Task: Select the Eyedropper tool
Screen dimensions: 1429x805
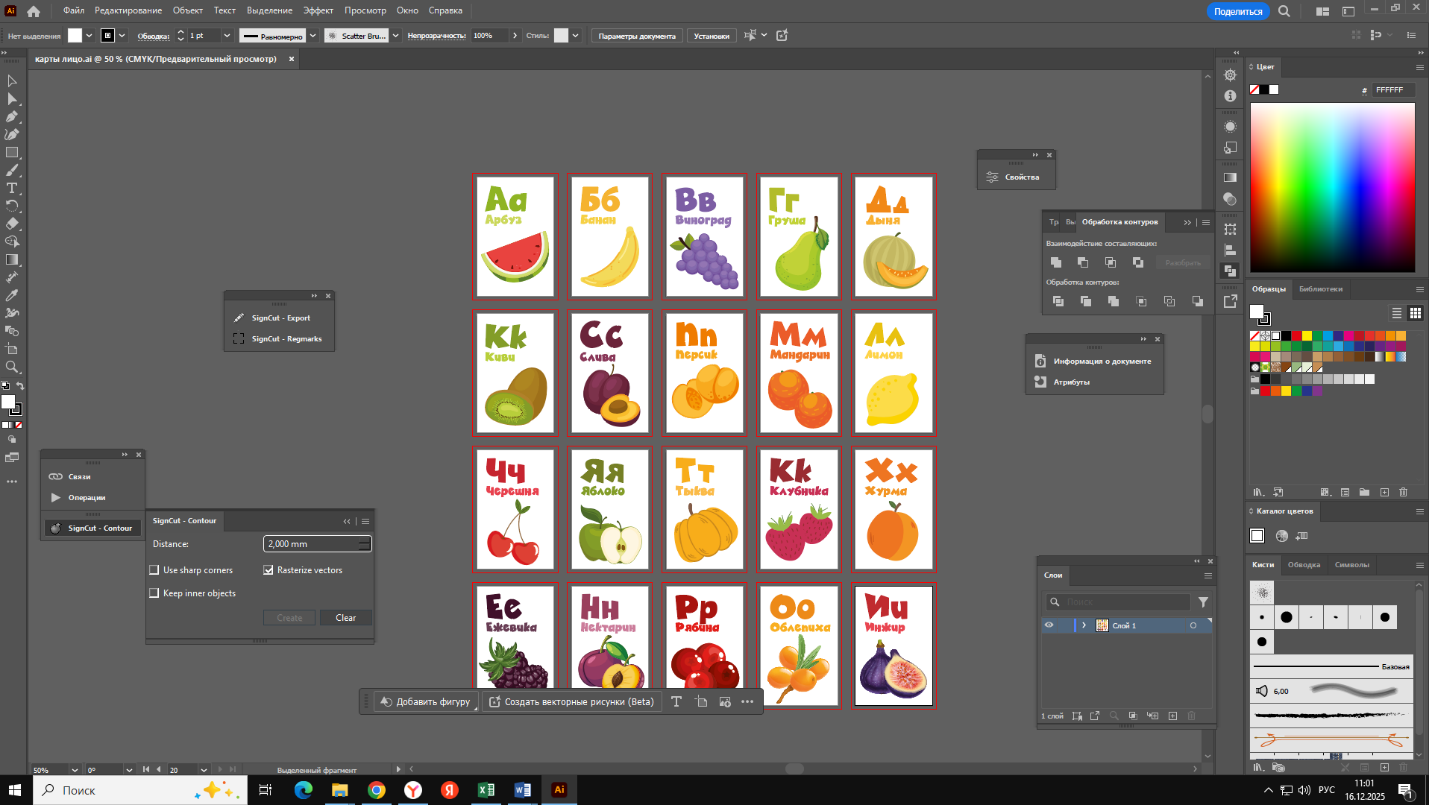Action: (x=12, y=295)
